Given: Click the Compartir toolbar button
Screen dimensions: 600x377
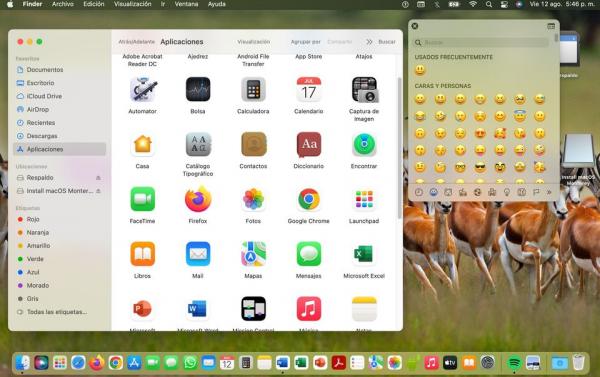Looking at the screenshot, I should tap(339, 42).
